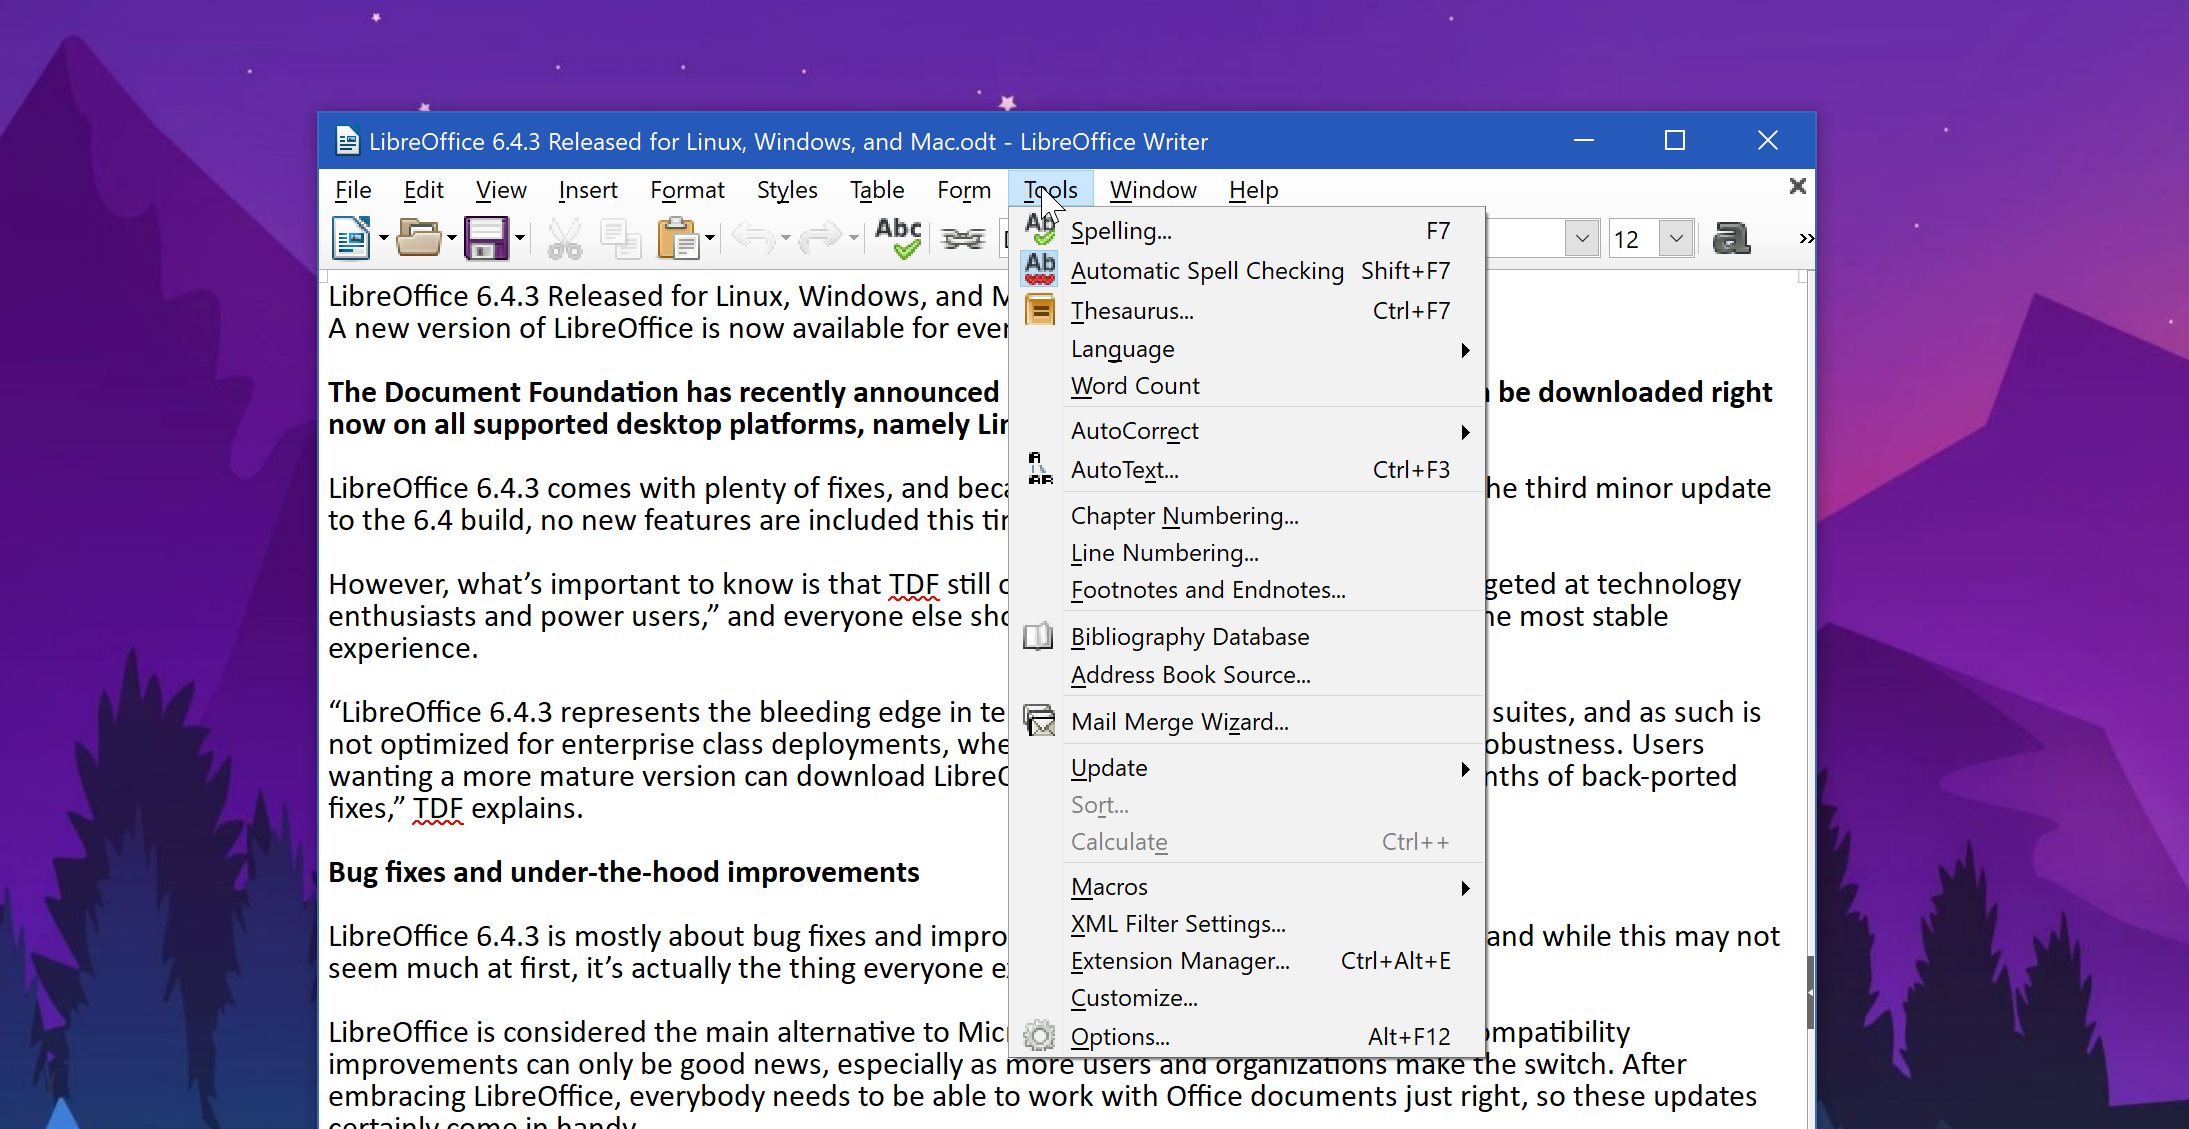Start the Mail Merge Wizard
The width and height of the screenshot is (2189, 1129).
(1178, 721)
